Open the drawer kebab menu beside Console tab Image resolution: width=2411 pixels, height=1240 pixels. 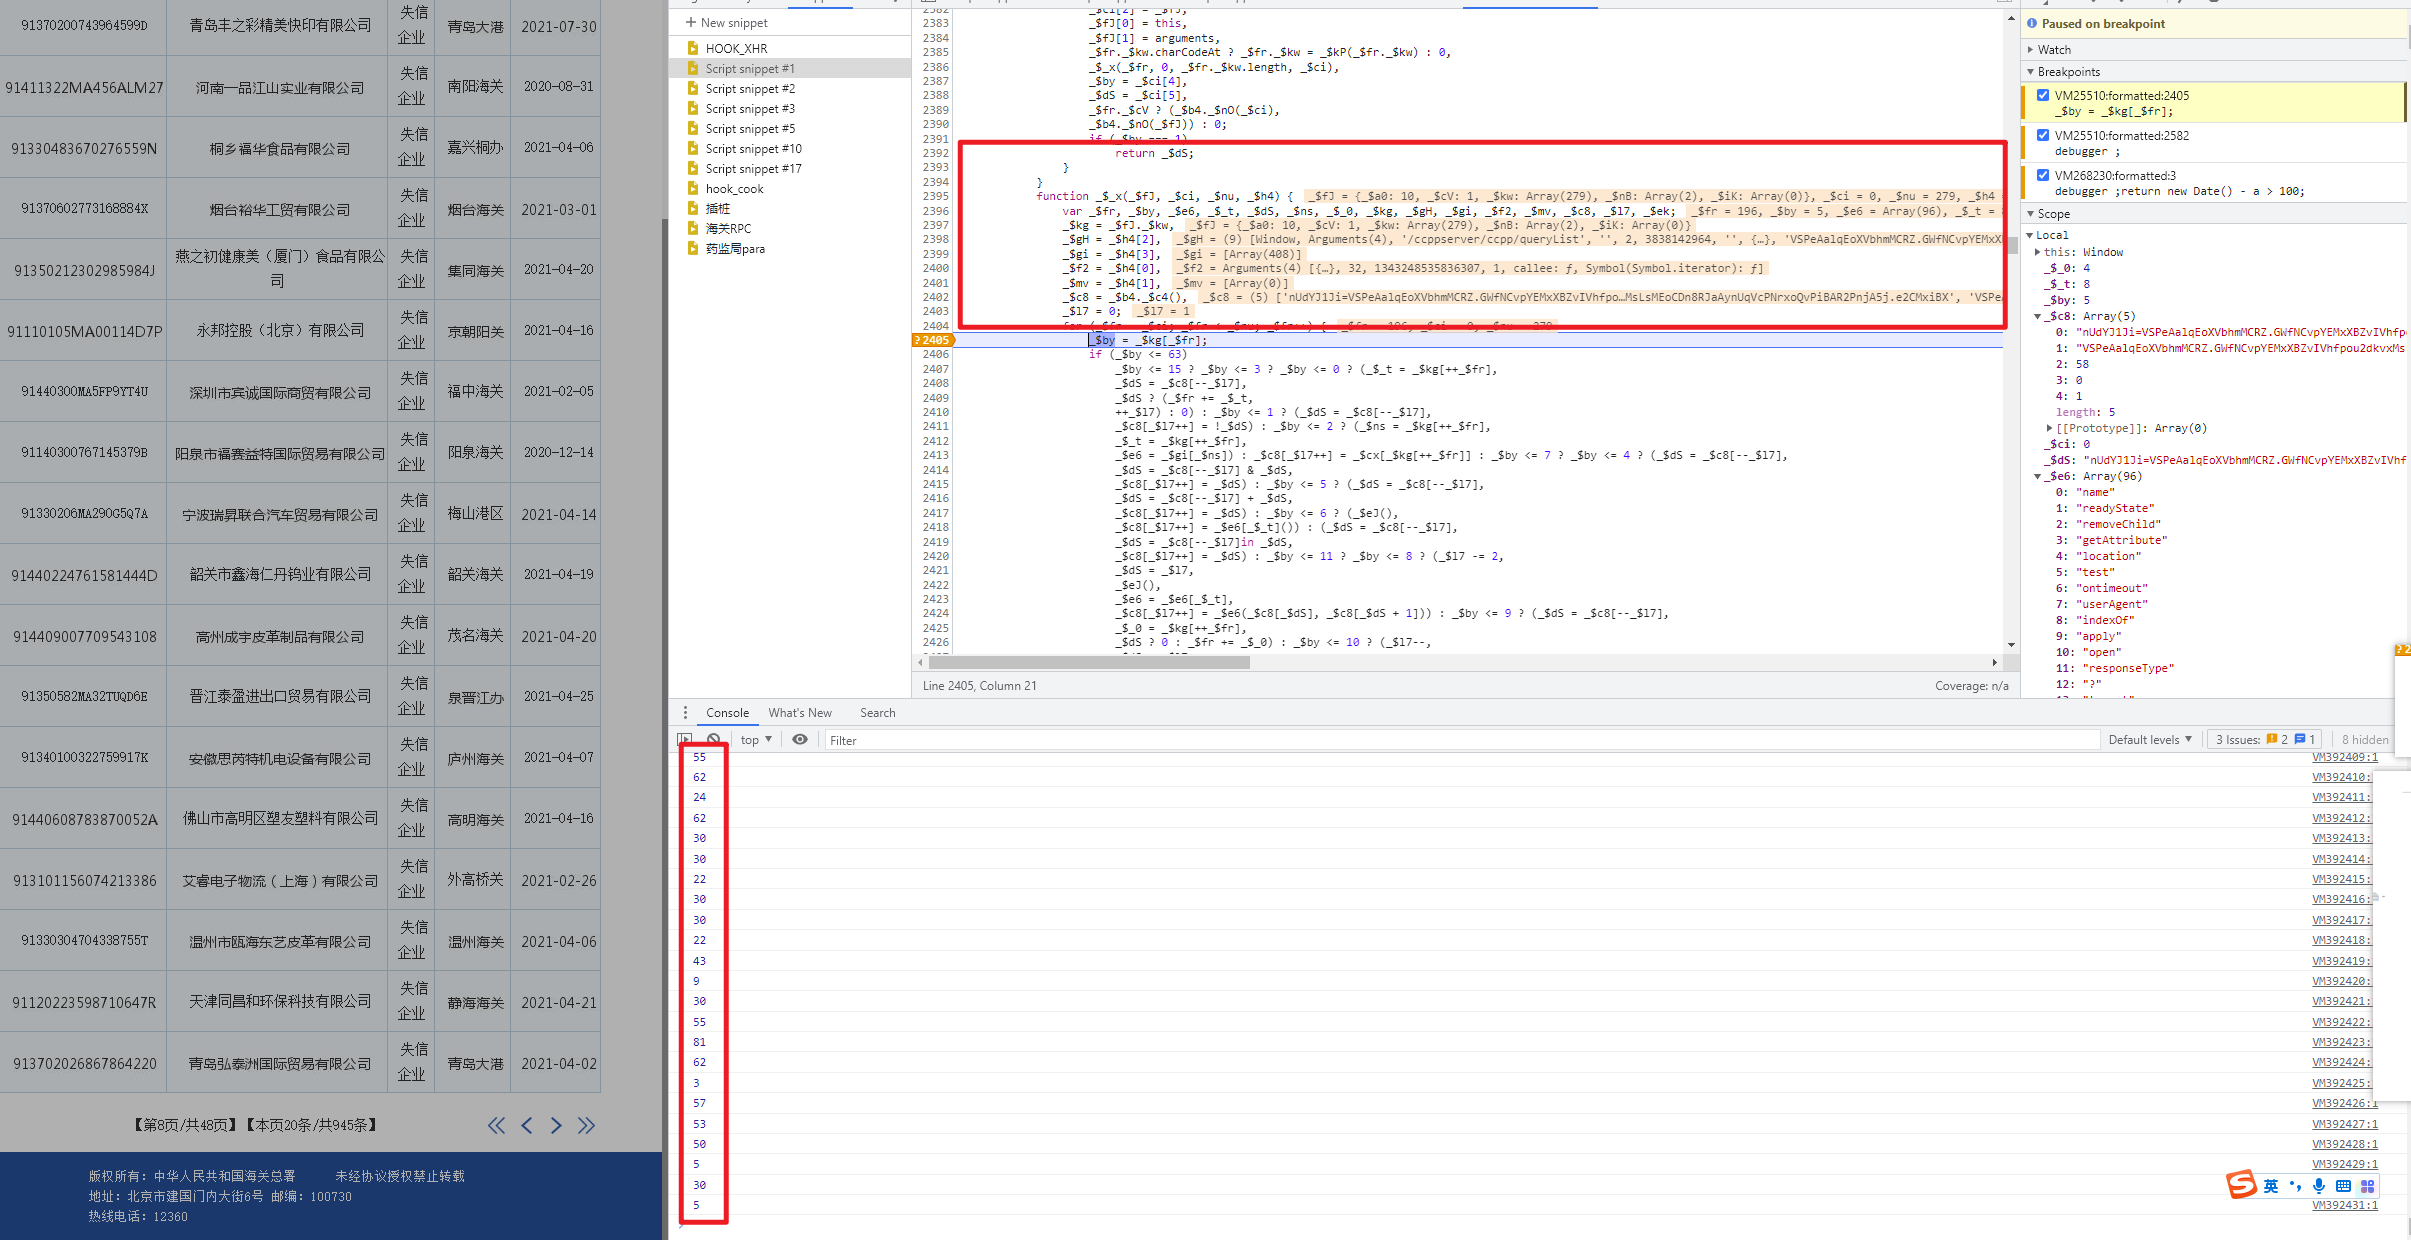pos(685,713)
